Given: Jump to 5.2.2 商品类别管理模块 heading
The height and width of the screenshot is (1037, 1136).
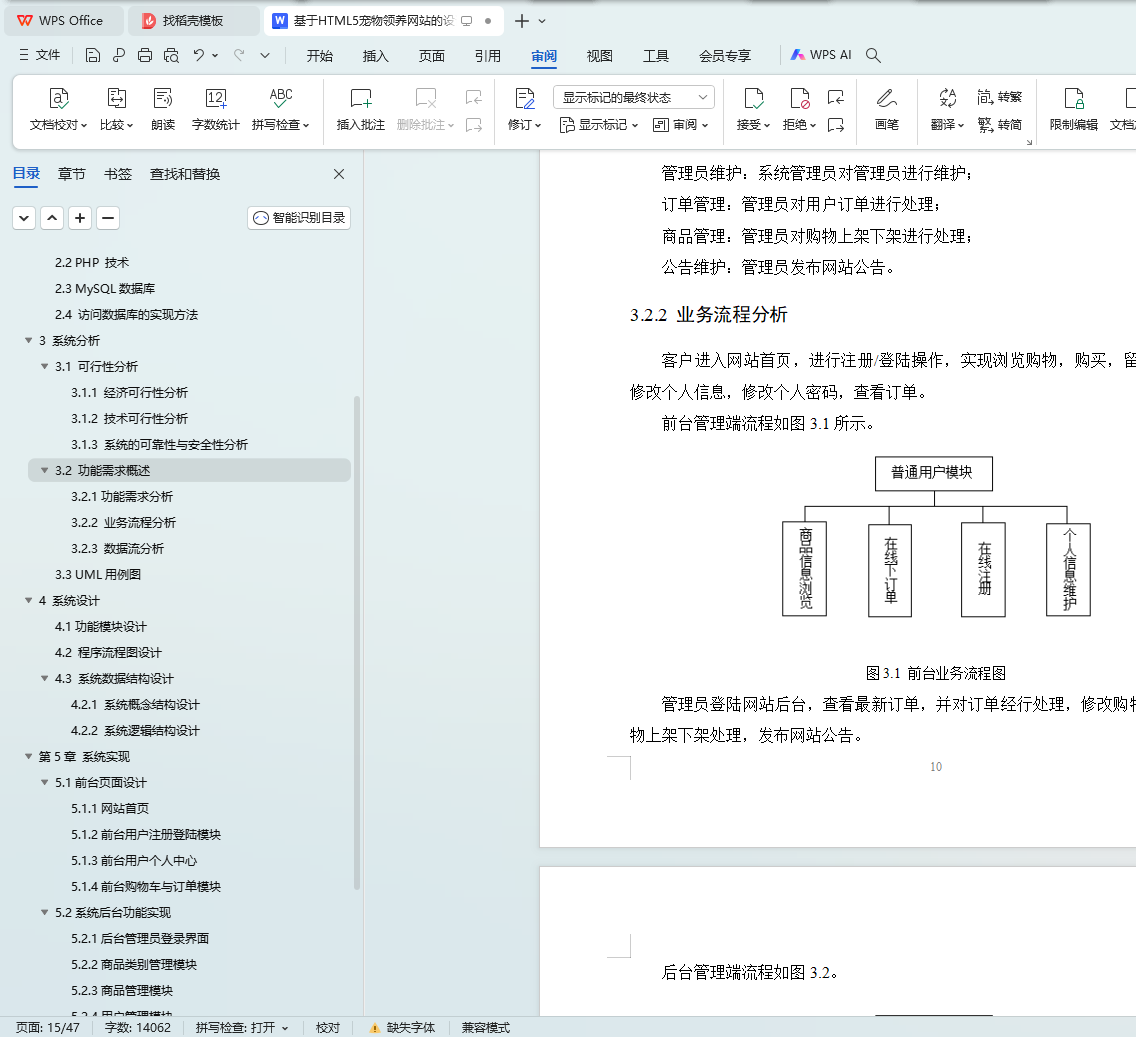Looking at the screenshot, I should 134,965.
